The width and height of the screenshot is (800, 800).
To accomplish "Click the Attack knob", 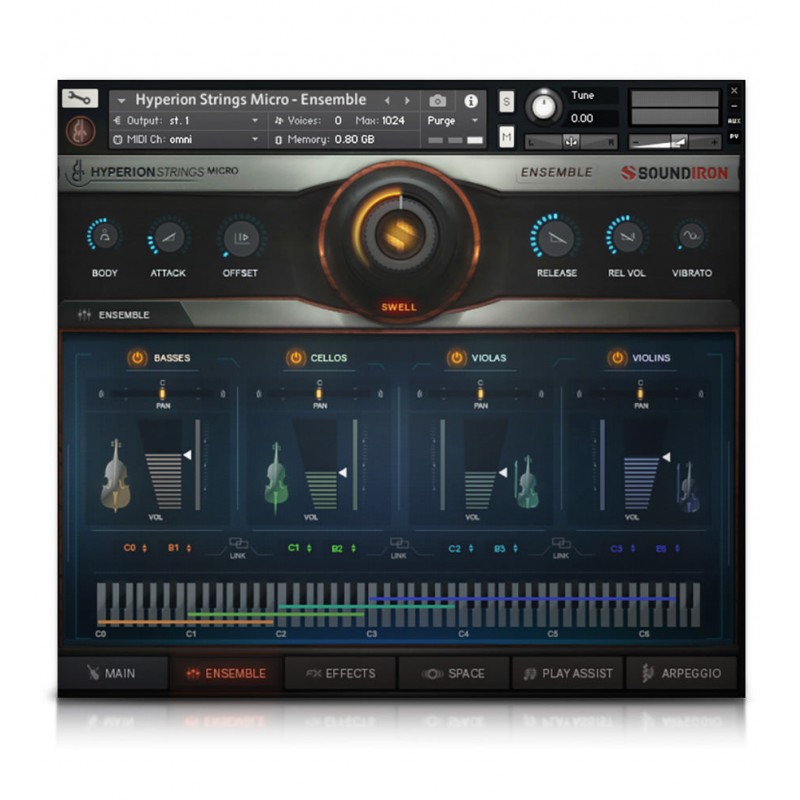I will click(168, 238).
